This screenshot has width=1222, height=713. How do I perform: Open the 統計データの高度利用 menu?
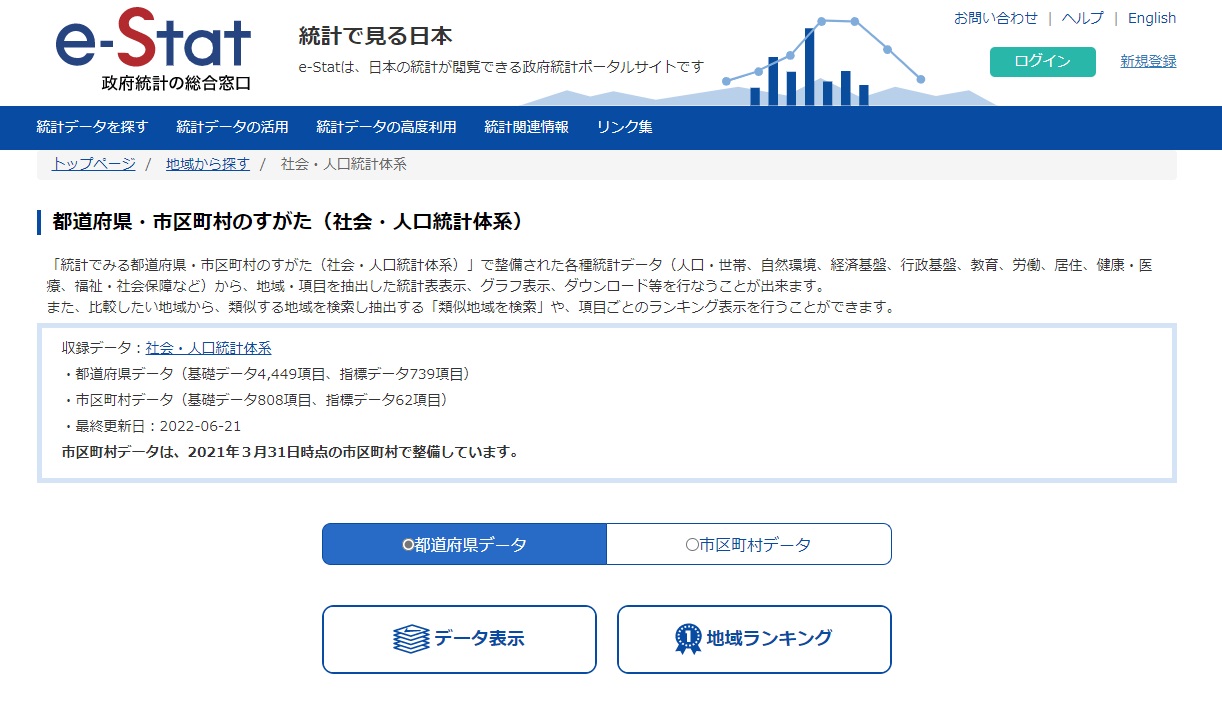387,128
